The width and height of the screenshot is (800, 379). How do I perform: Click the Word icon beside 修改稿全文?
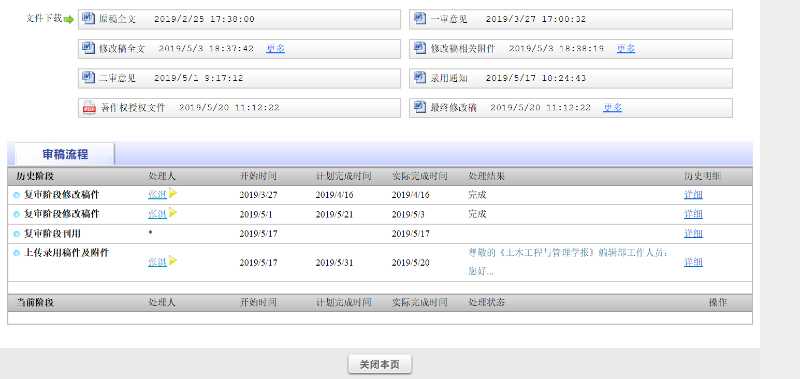click(x=89, y=48)
